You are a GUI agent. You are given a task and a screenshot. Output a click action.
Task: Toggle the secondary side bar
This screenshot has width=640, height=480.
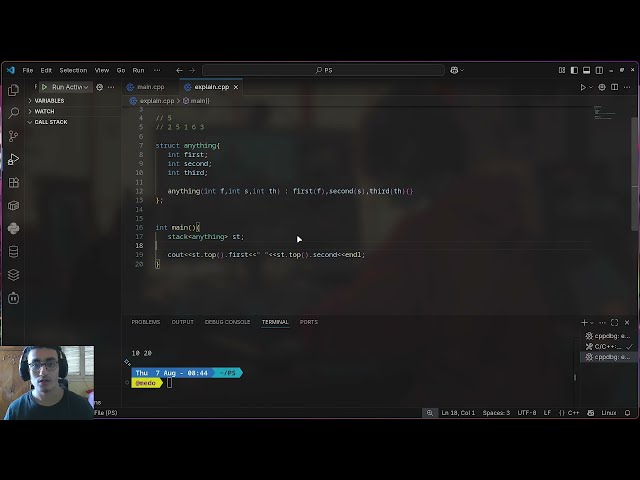tap(599, 70)
